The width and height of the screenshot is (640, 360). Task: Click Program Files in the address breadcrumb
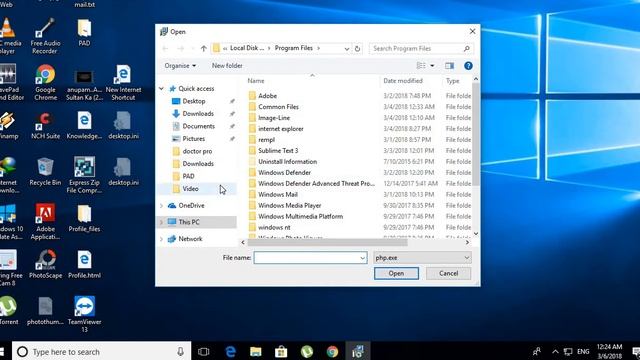[293, 48]
